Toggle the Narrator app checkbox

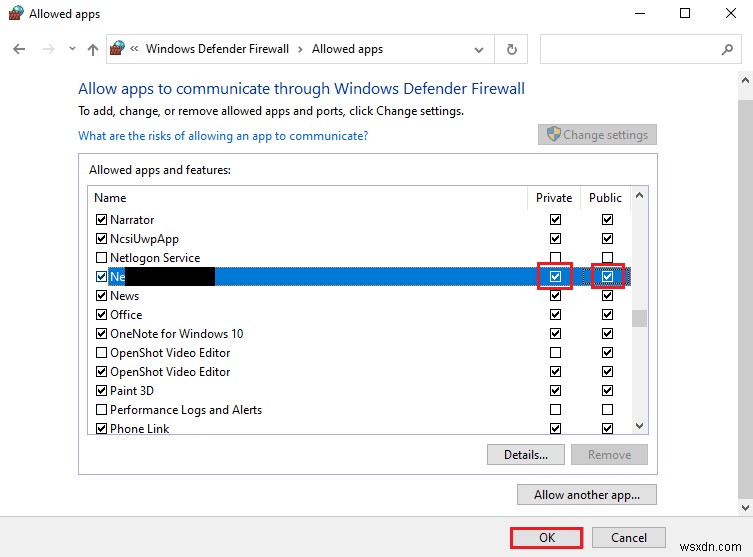pos(101,220)
